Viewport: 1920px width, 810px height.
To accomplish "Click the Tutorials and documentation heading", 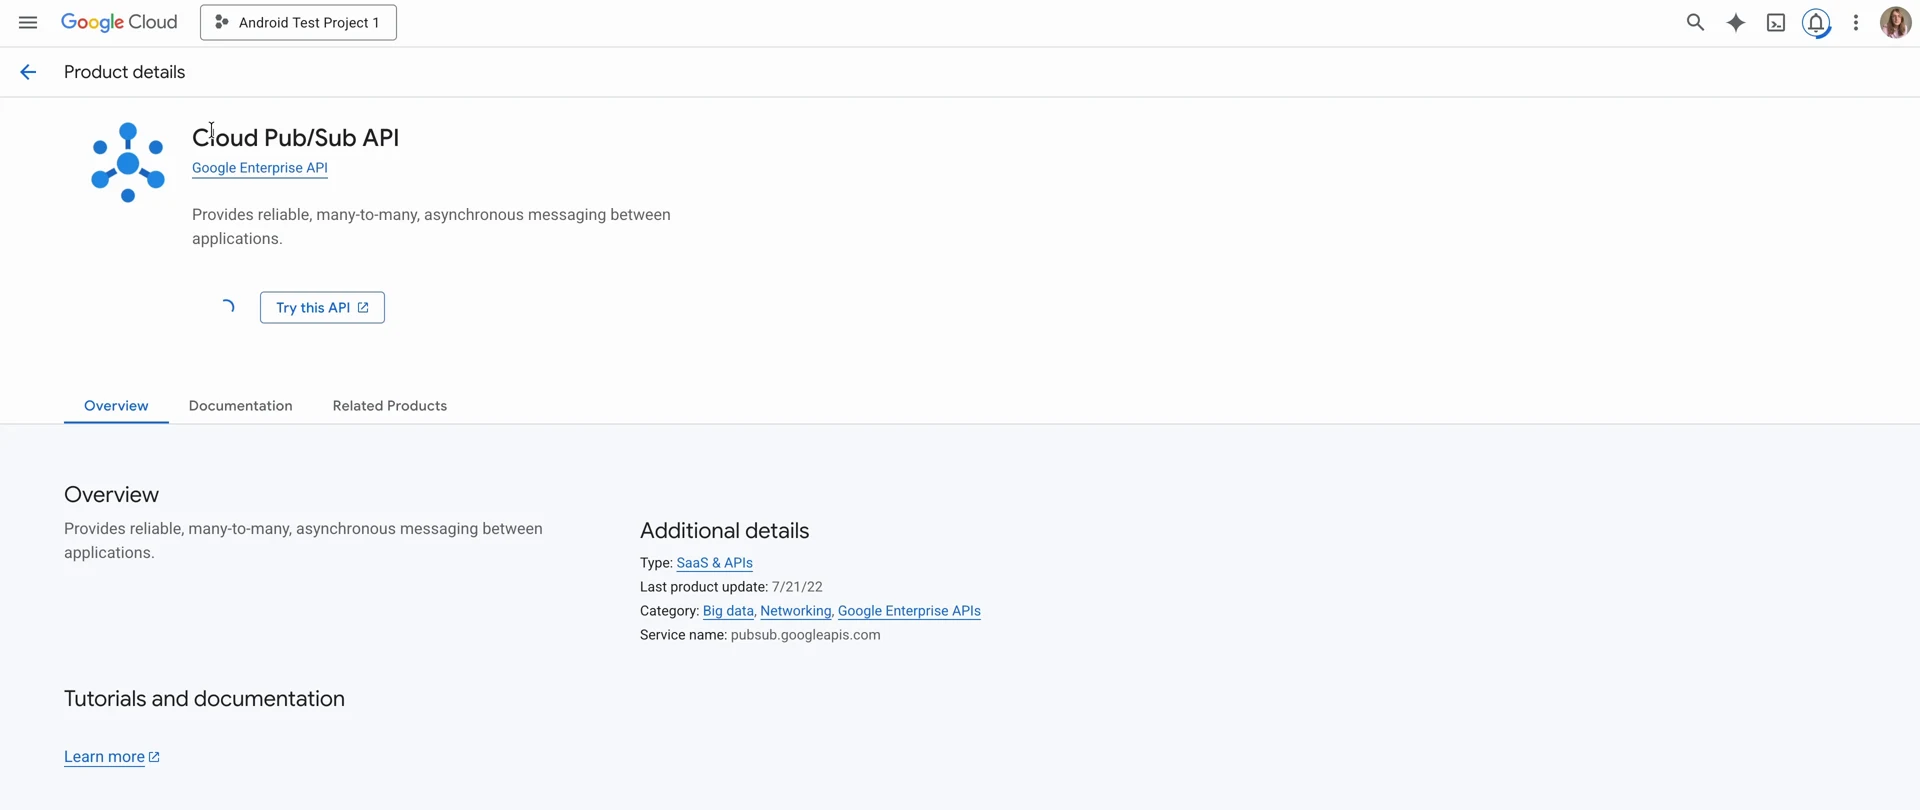I will coord(204,699).
